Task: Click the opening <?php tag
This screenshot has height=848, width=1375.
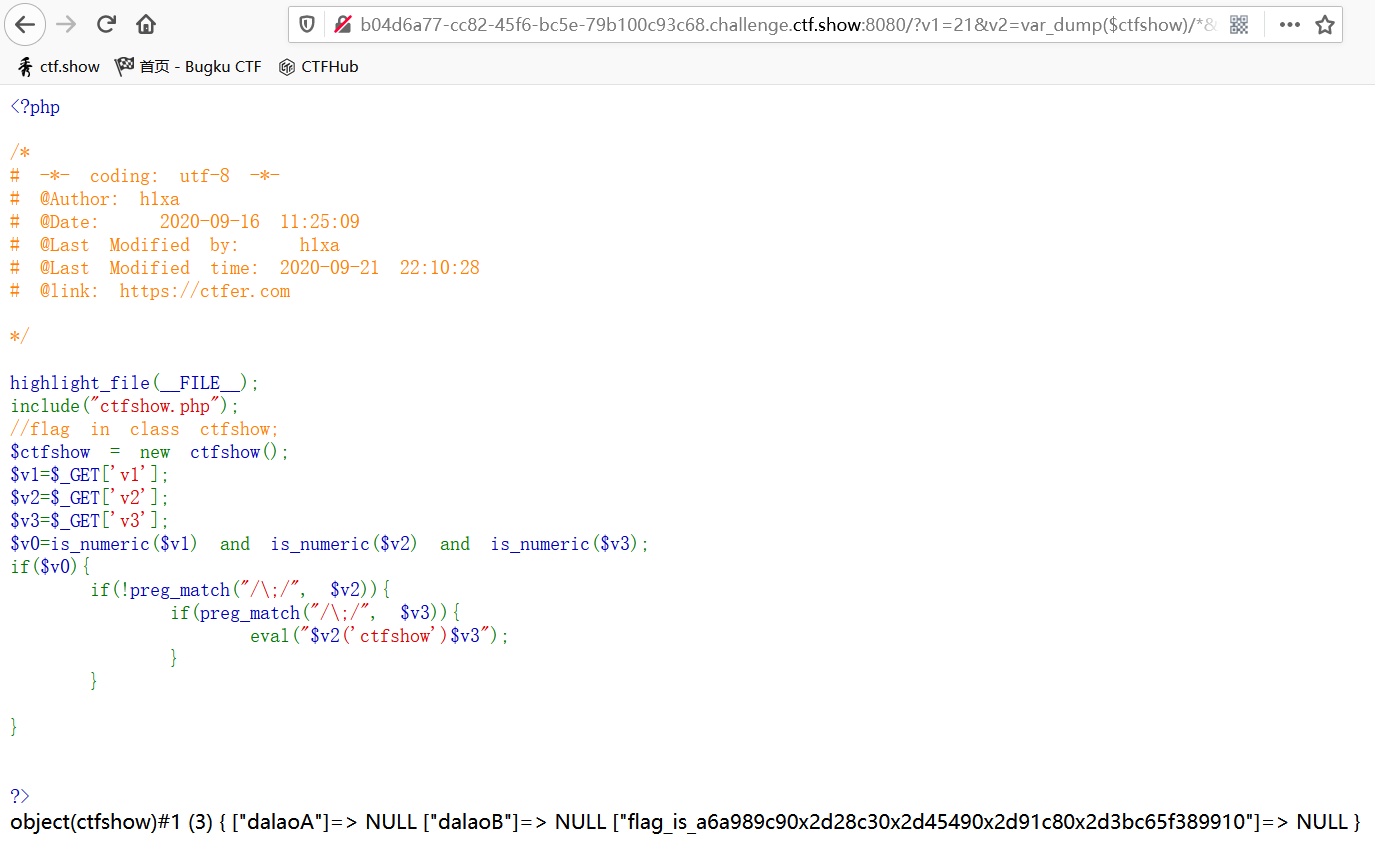Action: 35,106
